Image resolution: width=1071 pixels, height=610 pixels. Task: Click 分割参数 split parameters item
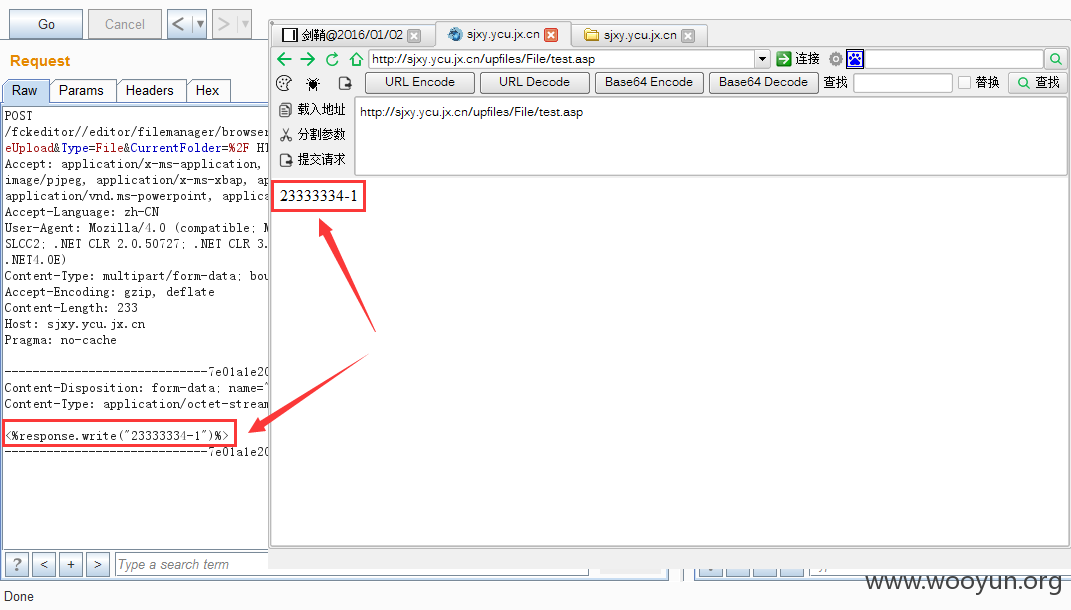coord(313,135)
